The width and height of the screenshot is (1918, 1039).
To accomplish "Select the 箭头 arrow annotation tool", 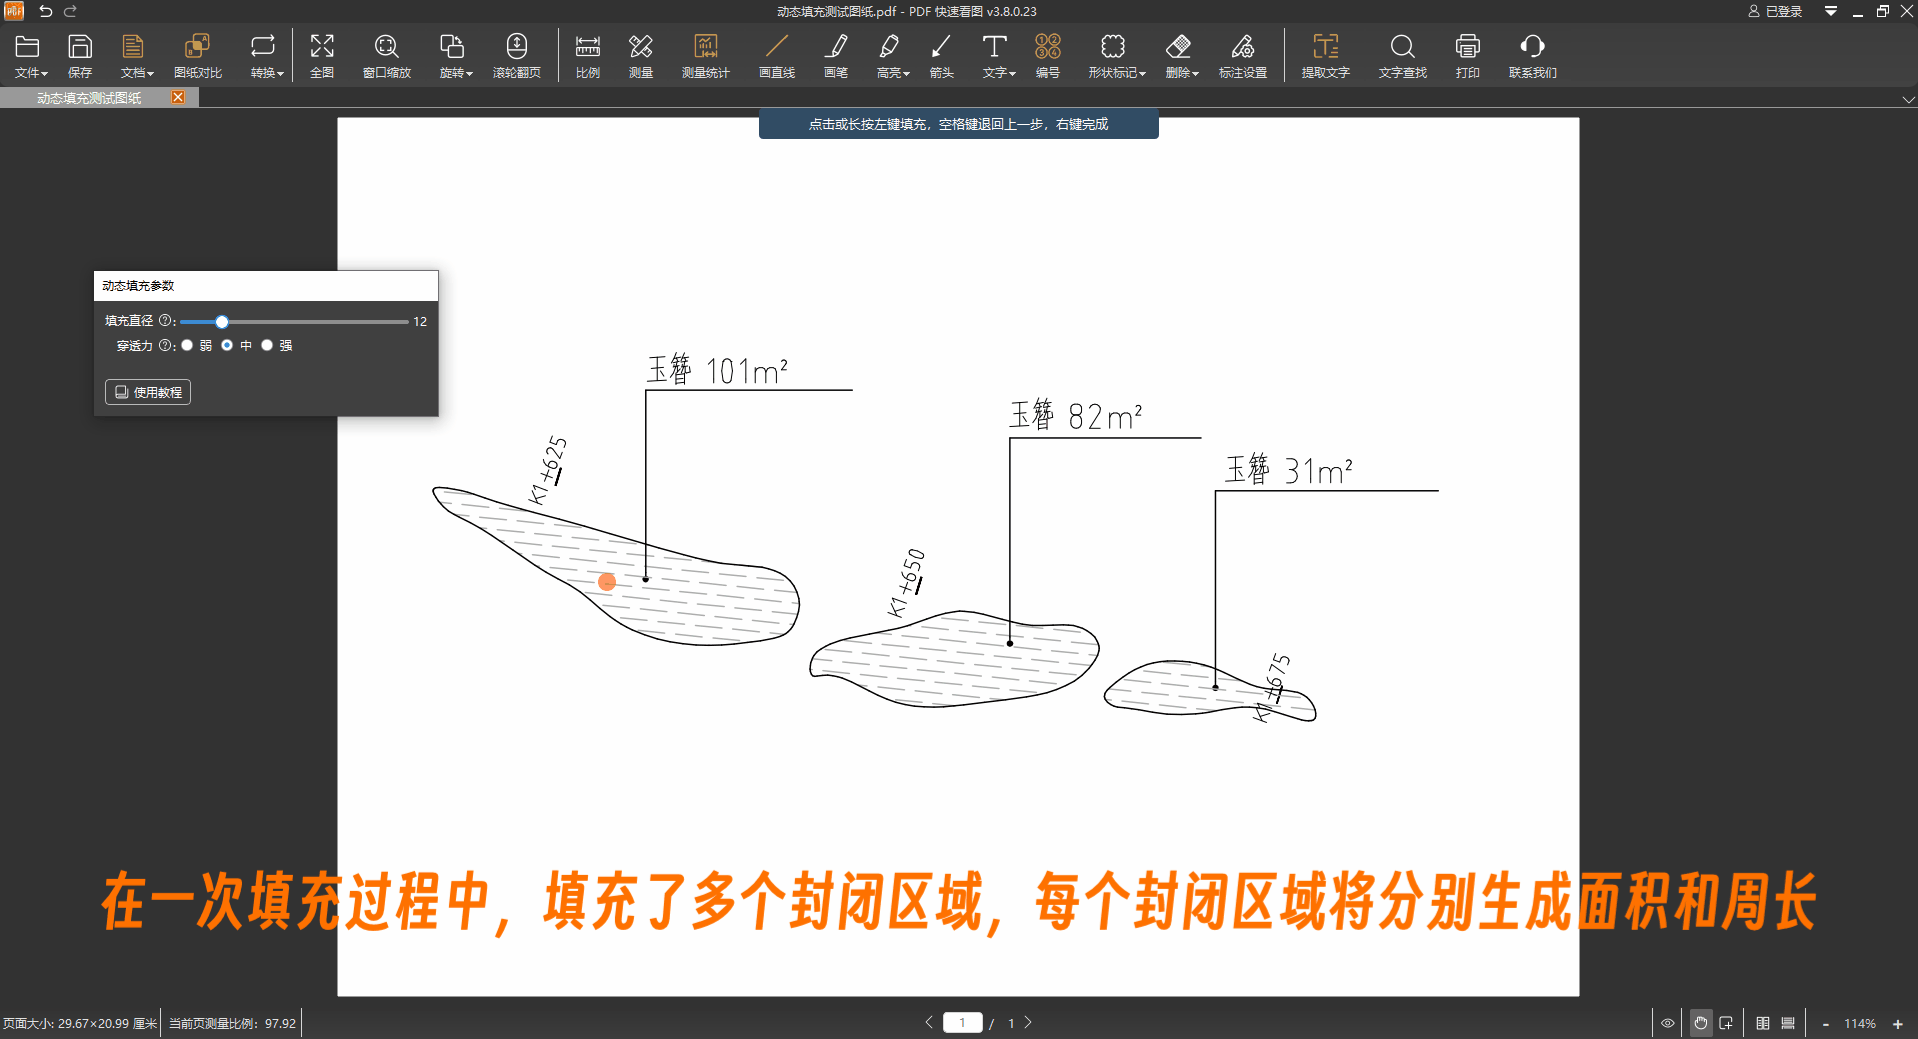I will (940, 55).
